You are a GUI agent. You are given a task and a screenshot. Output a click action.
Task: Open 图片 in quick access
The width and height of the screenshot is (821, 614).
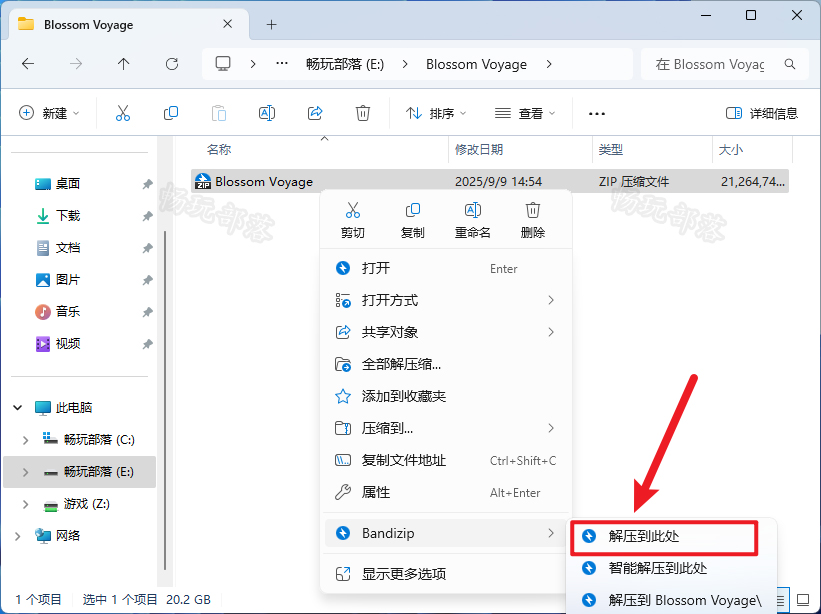click(68, 280)
